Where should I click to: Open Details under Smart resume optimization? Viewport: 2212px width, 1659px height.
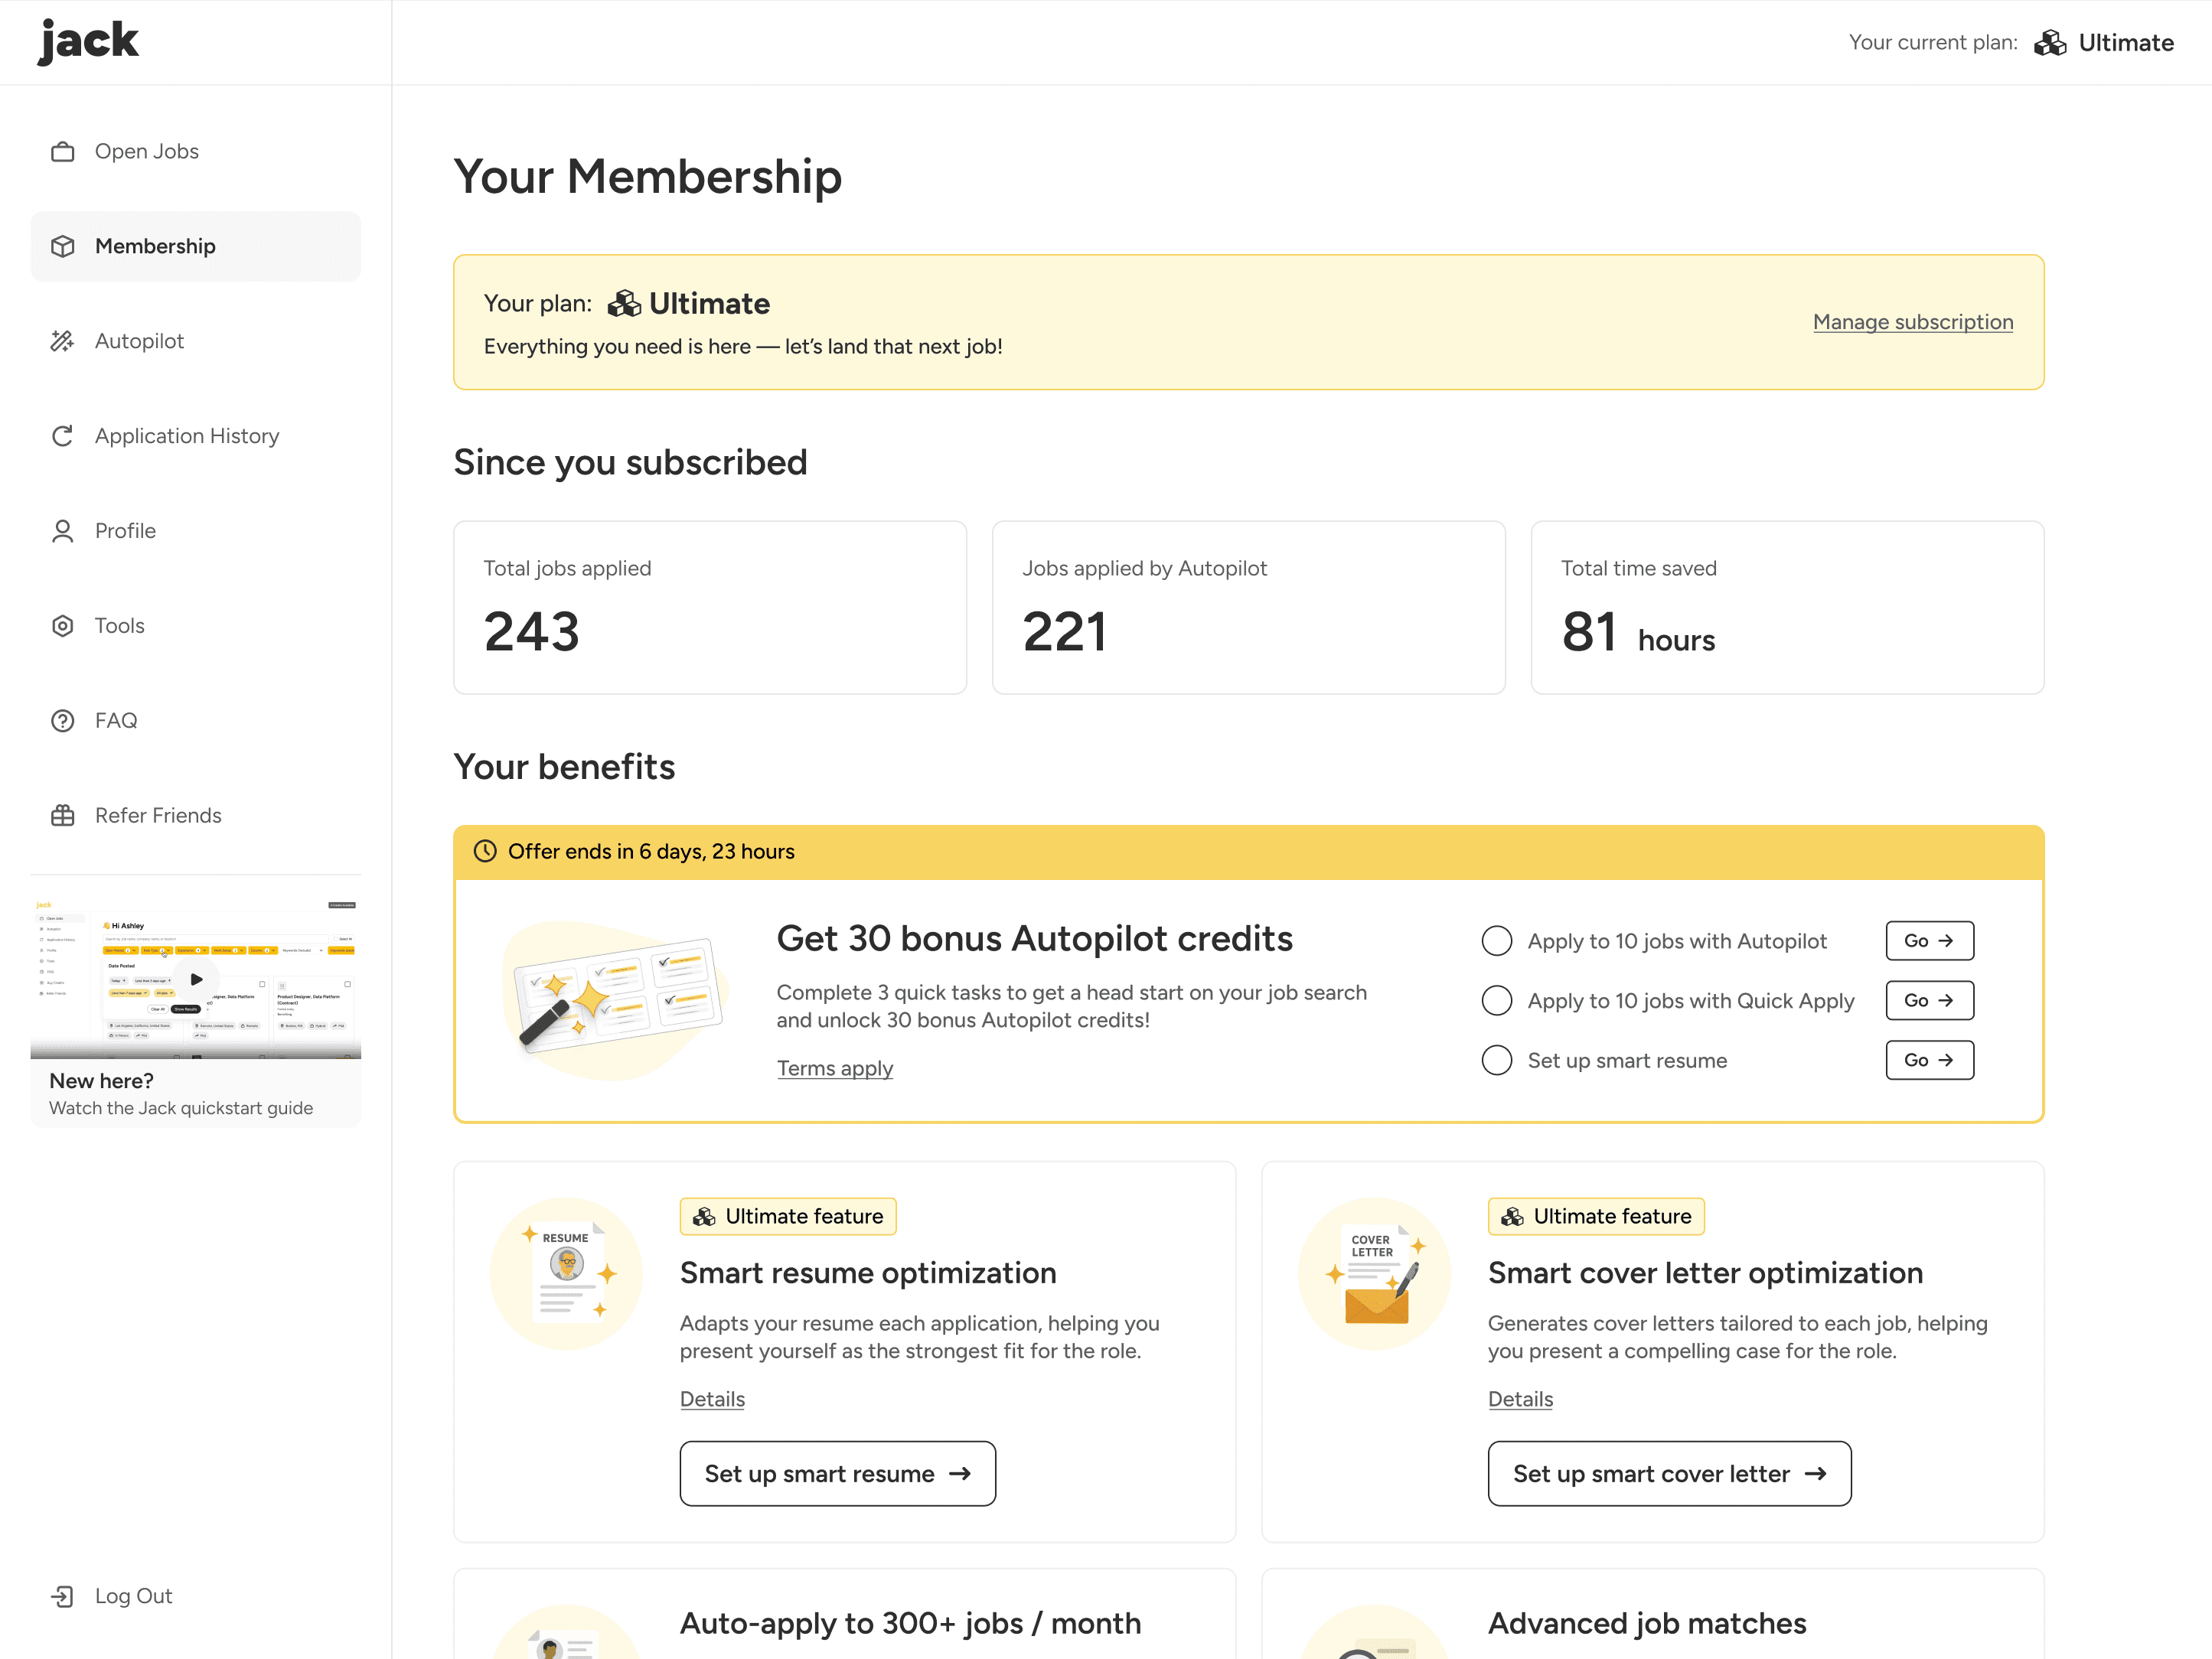712,1399
